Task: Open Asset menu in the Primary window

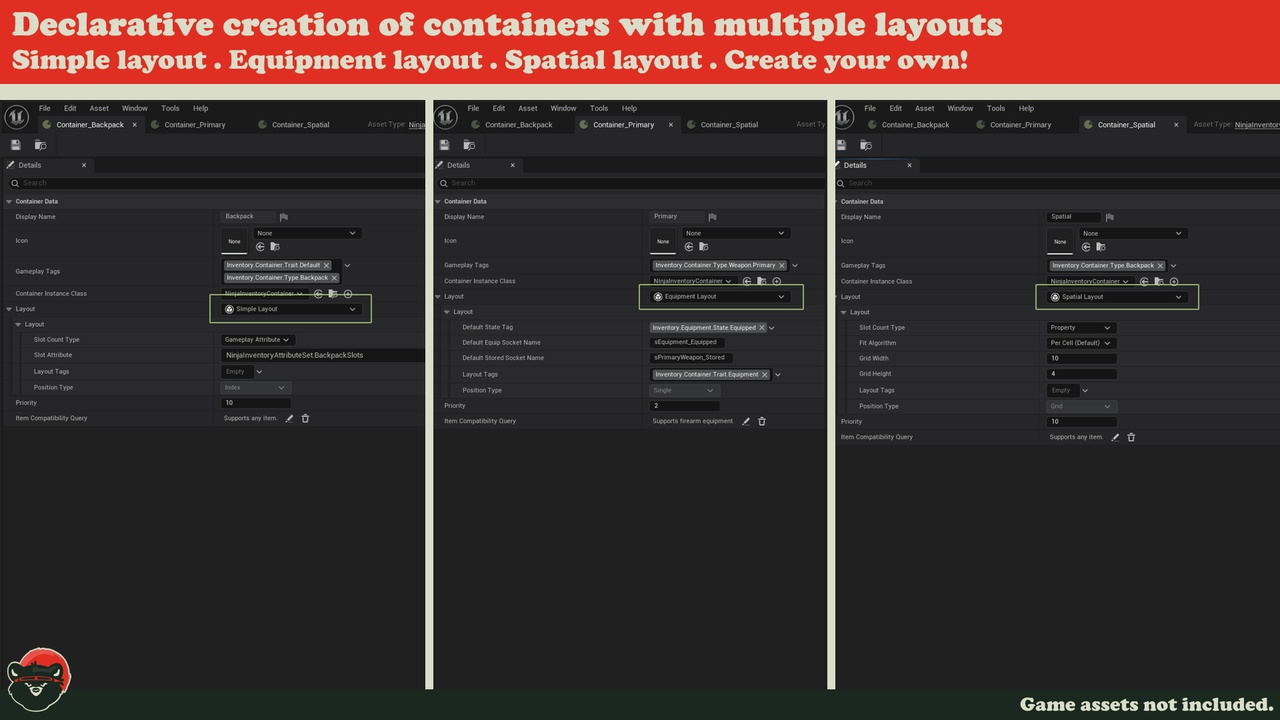Action: tap(528, 108)
